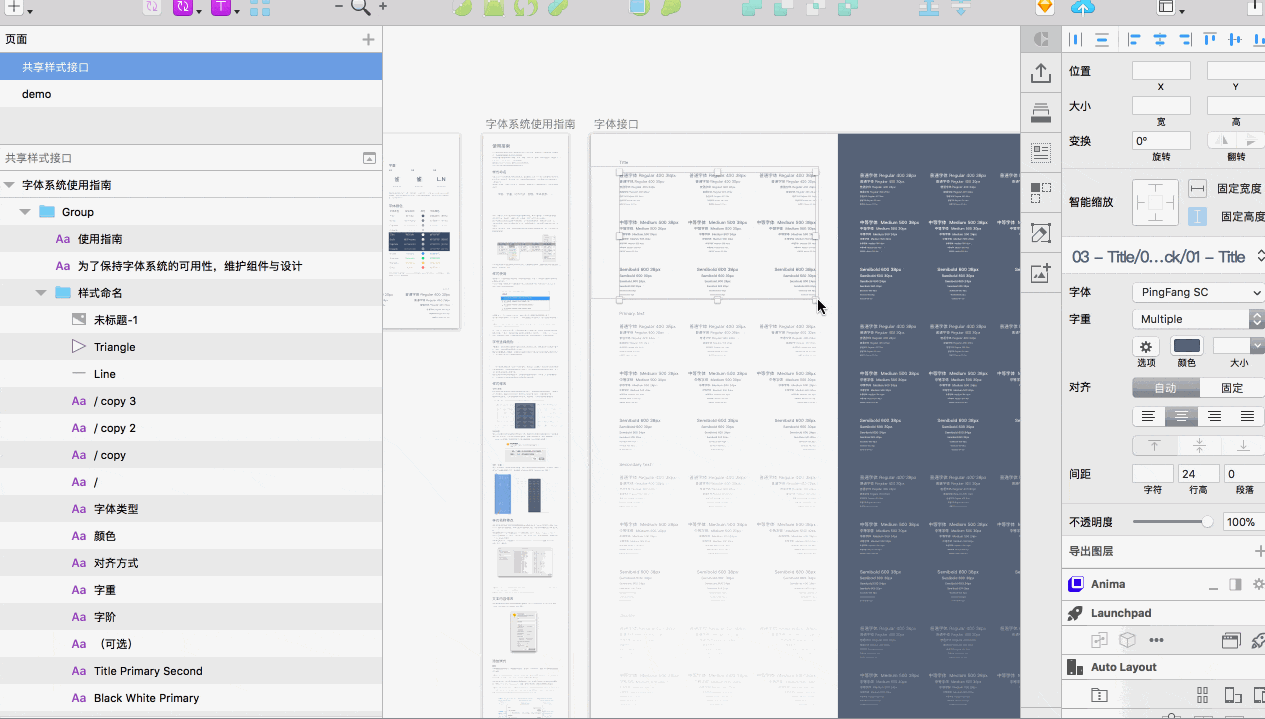Collapse the pages list icon
The image size is (1265, 719).
[369, 158]
